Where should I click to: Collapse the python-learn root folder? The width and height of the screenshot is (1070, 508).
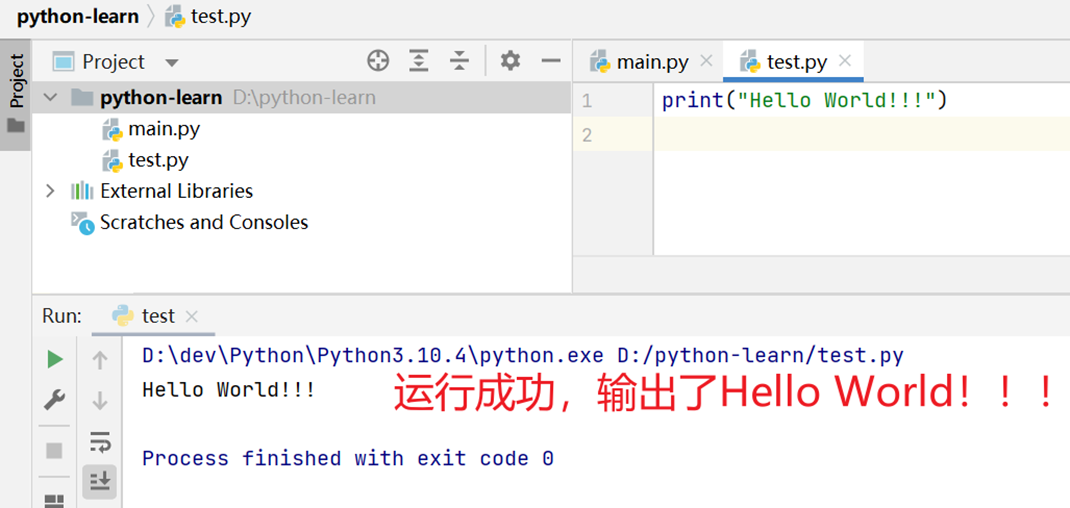click(x=50, y=98)
